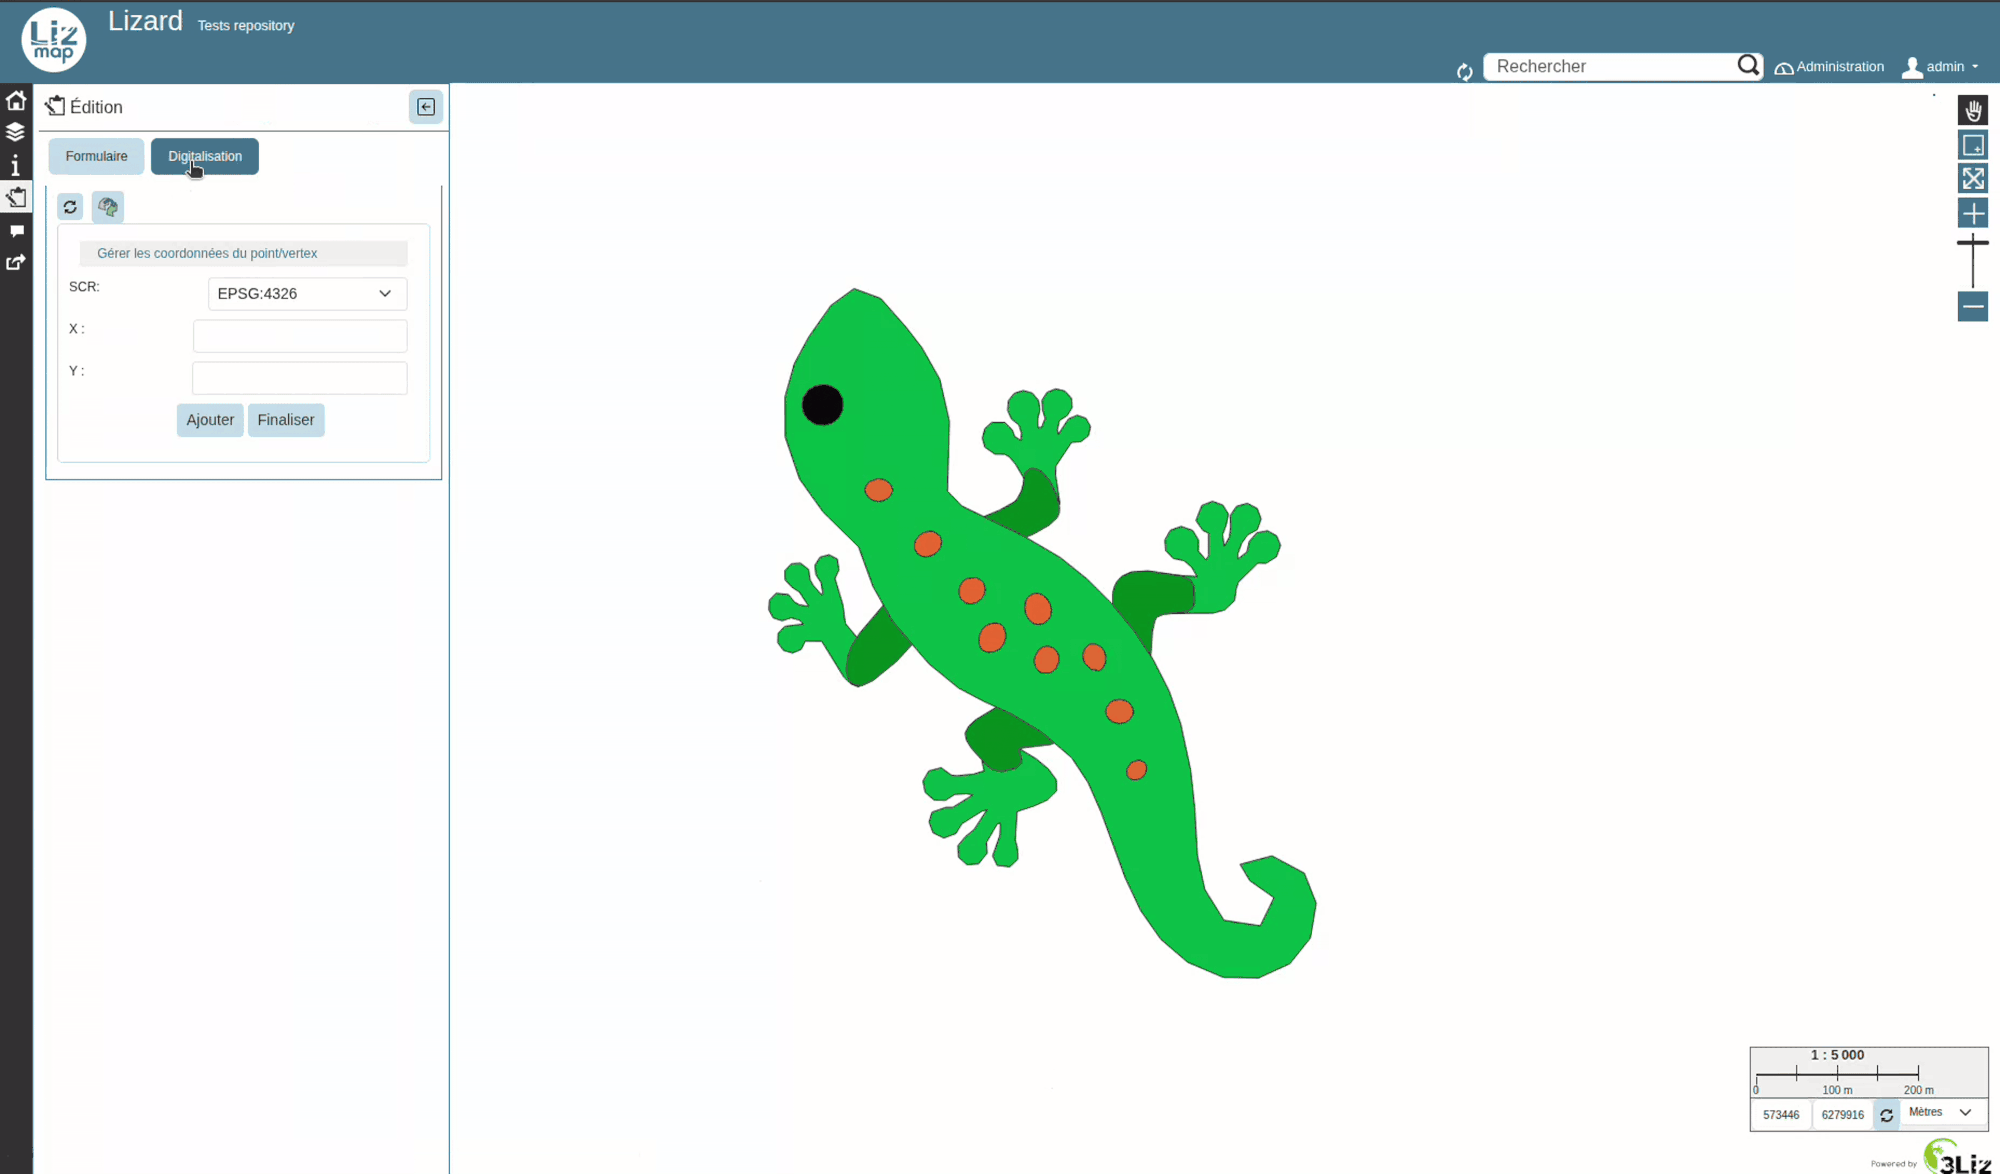
Task: Click the restart drawing refresh icon
Action: (70, 207)
